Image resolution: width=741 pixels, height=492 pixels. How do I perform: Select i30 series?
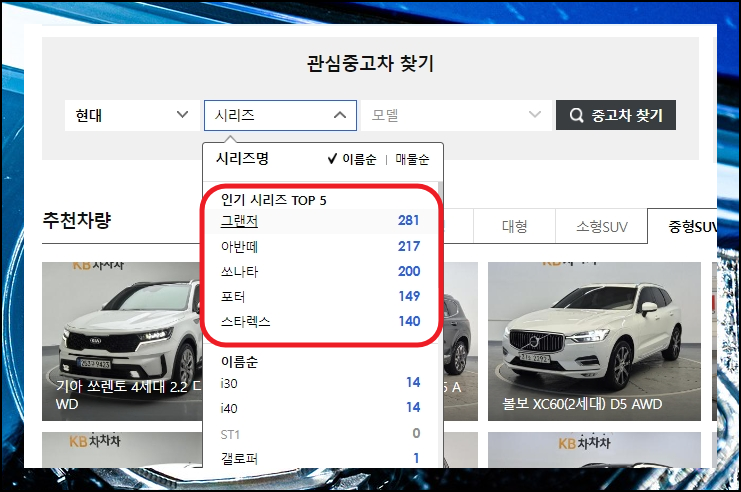point(320,383)
